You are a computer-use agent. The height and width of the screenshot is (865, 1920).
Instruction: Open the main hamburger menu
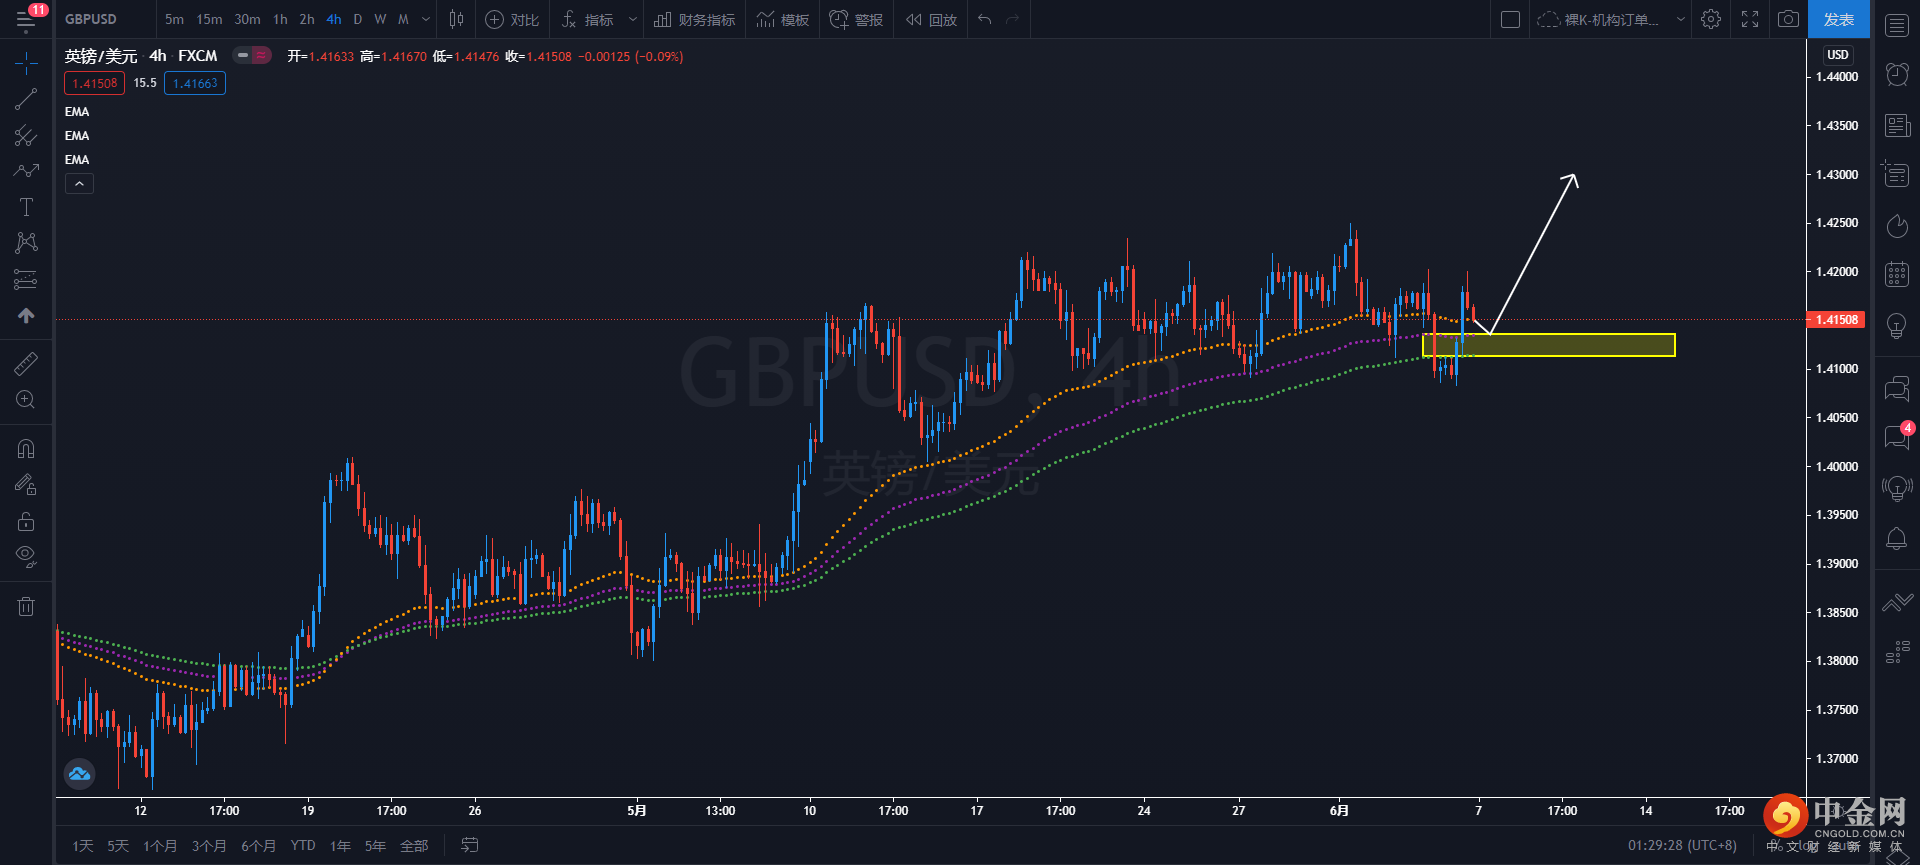pos(26,19)
